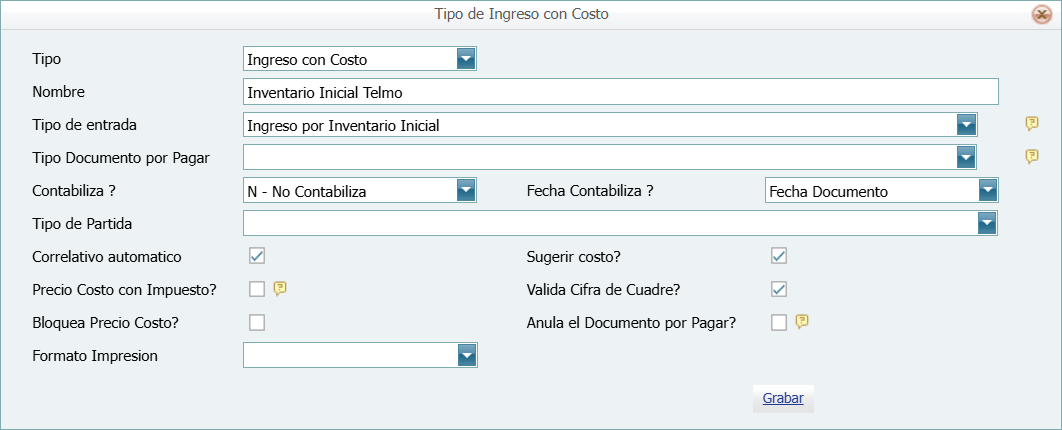This screenshot has height=430, width=1062.
Task: Open the Tipo Documento por Pagar dropdown
Action: tap(966, 157)
